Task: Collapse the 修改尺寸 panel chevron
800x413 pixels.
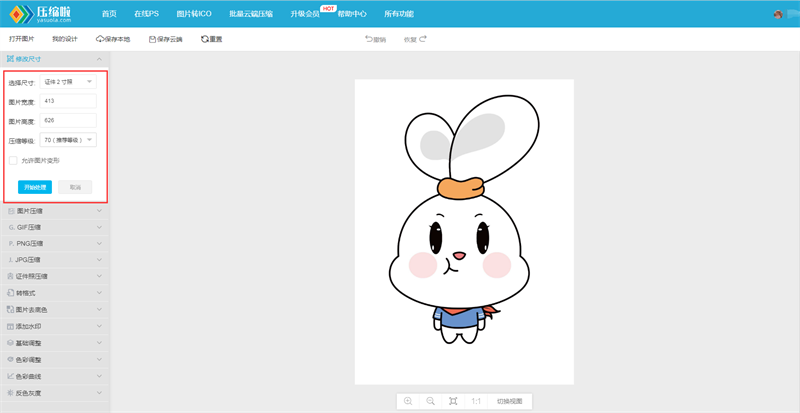Action: click(99, 59)
